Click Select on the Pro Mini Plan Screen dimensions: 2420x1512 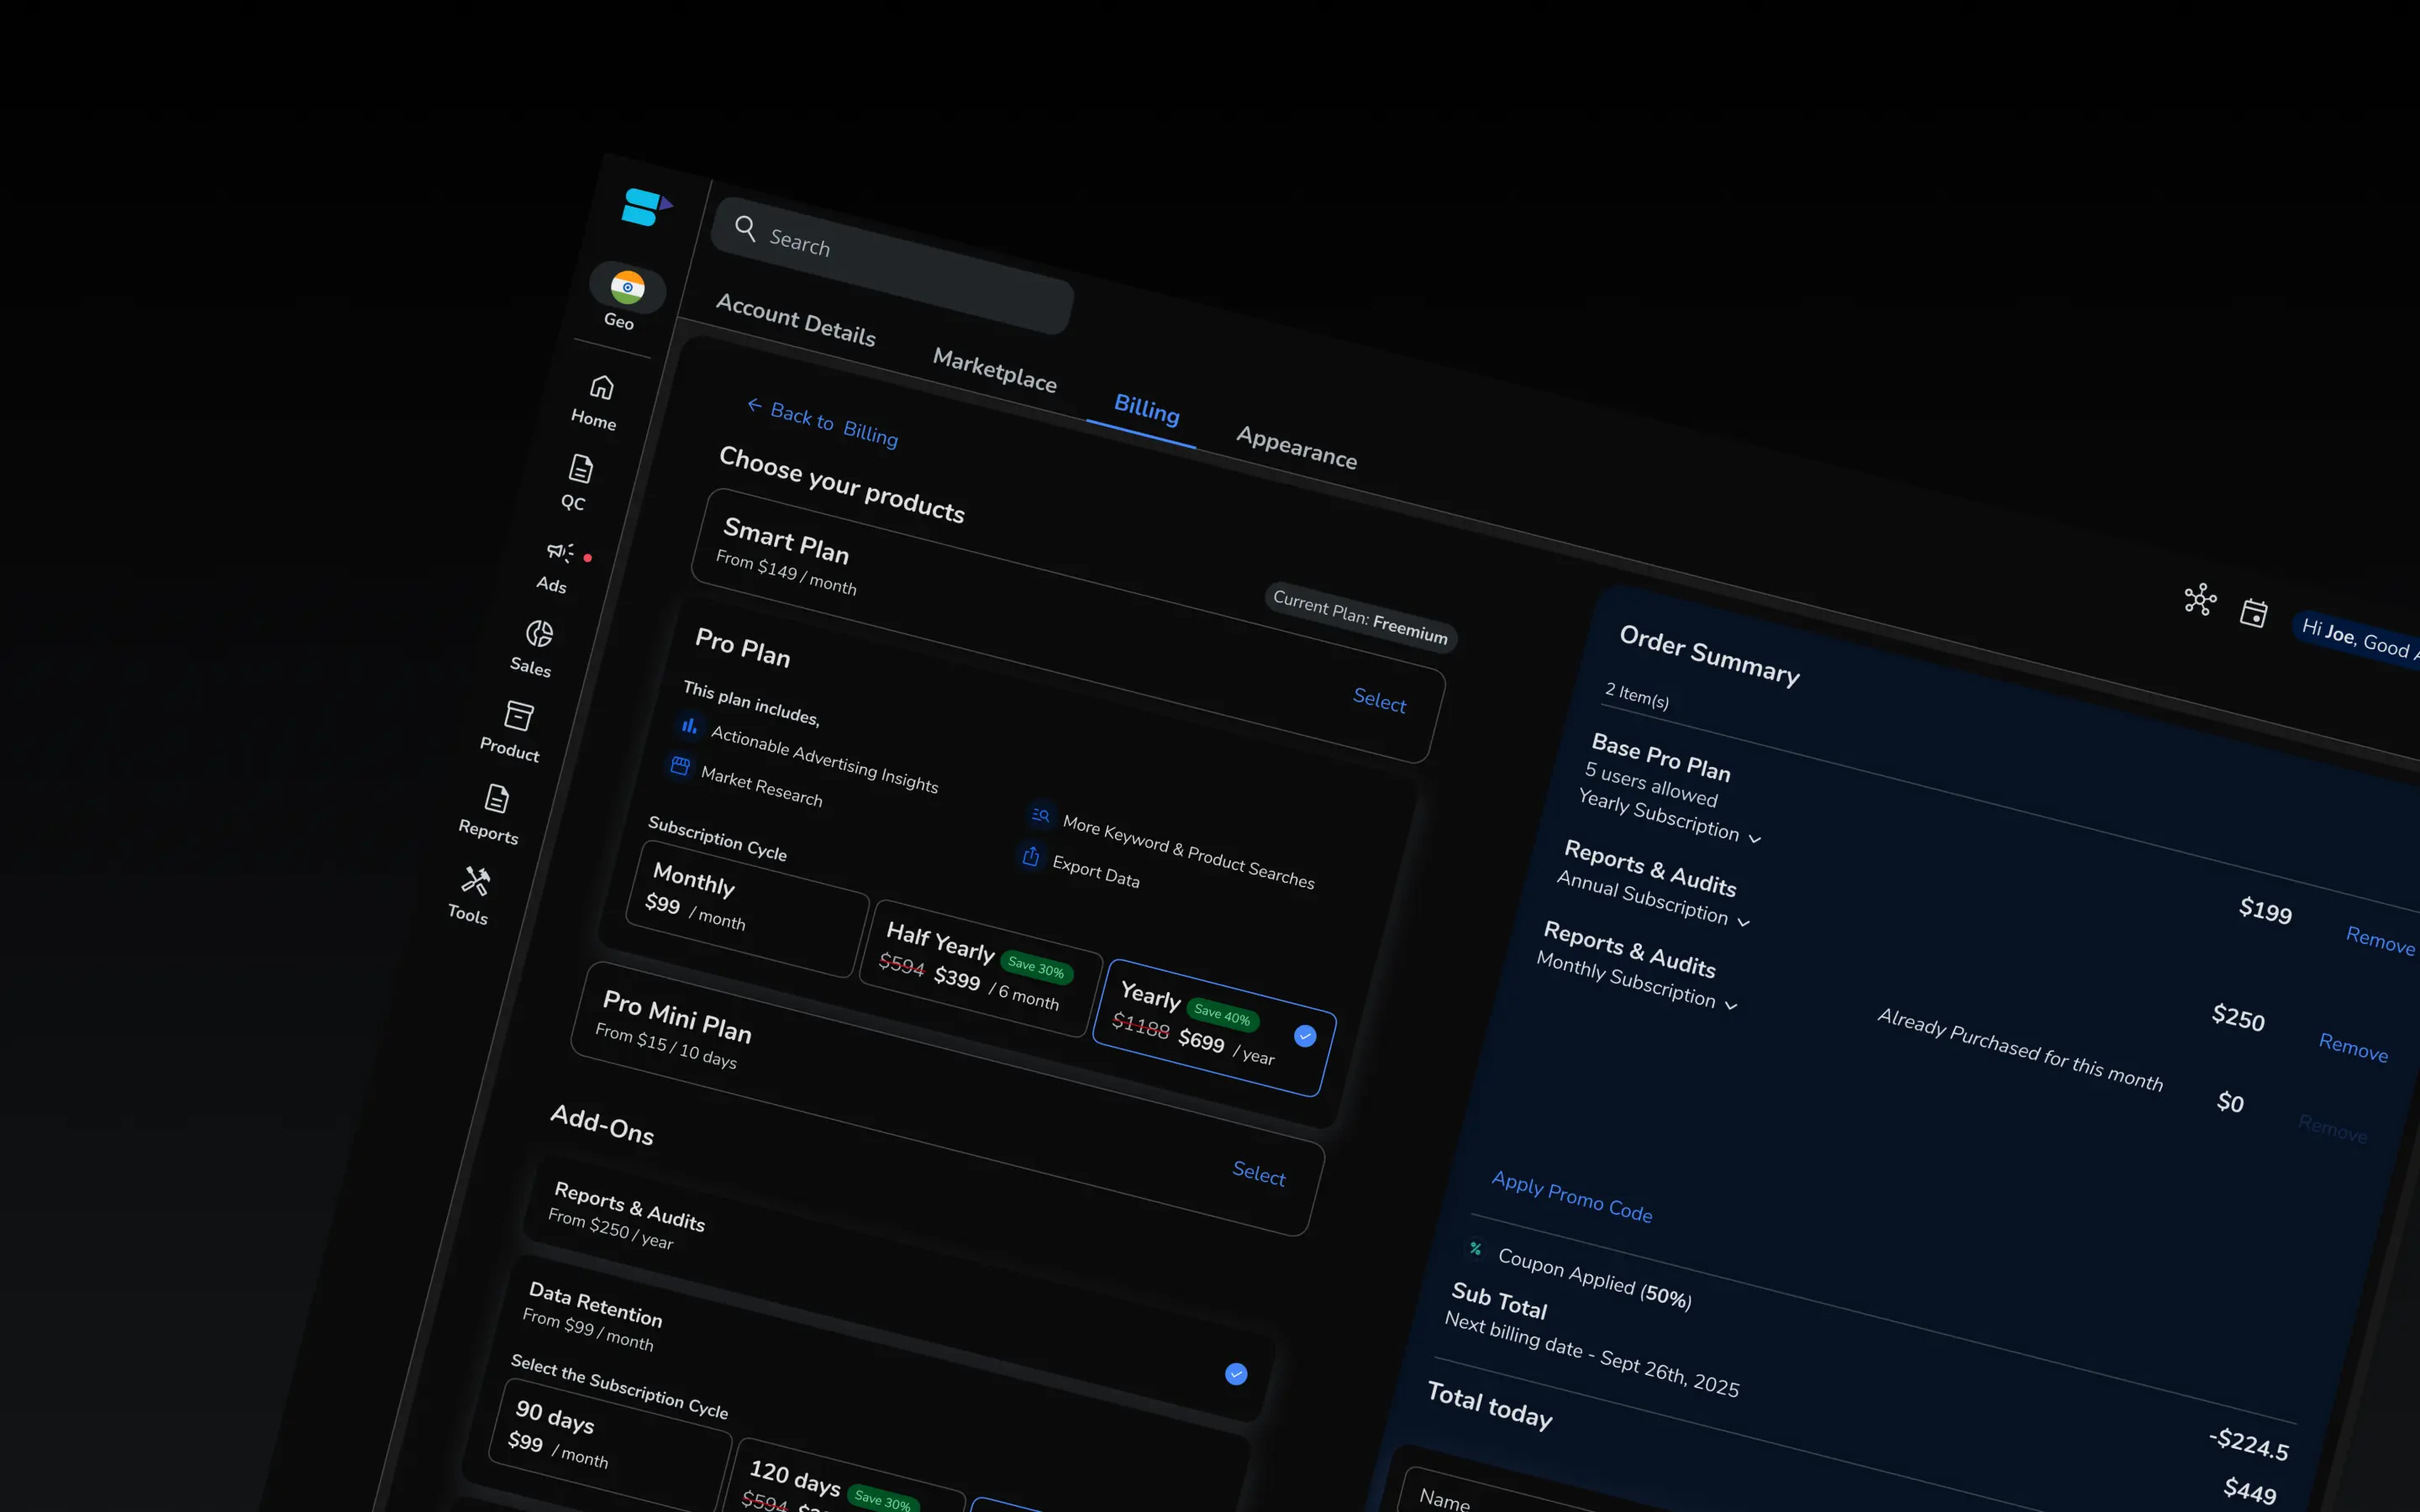[1259, 1173]
